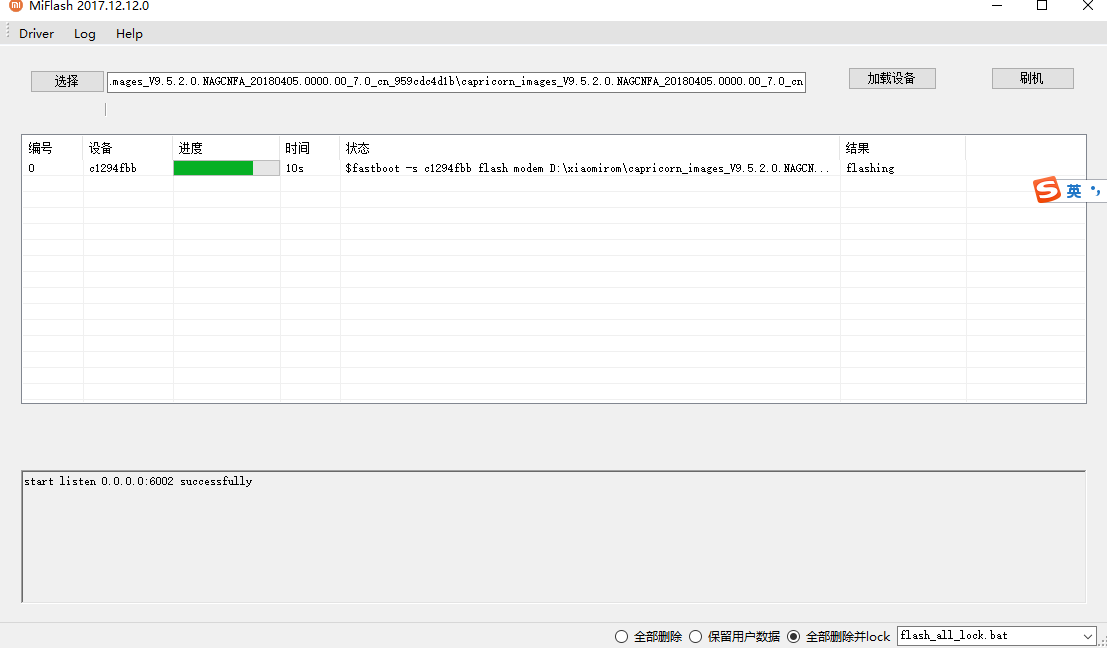Select device cell c1294fbb
This screenshot has width=1107, height=648.
point(113,168)
